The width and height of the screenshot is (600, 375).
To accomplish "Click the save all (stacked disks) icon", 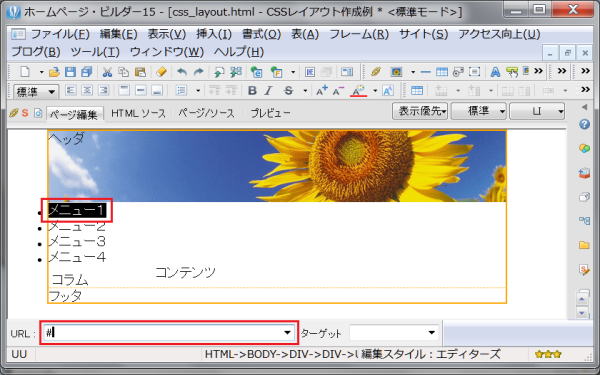I will pos(86,72).
